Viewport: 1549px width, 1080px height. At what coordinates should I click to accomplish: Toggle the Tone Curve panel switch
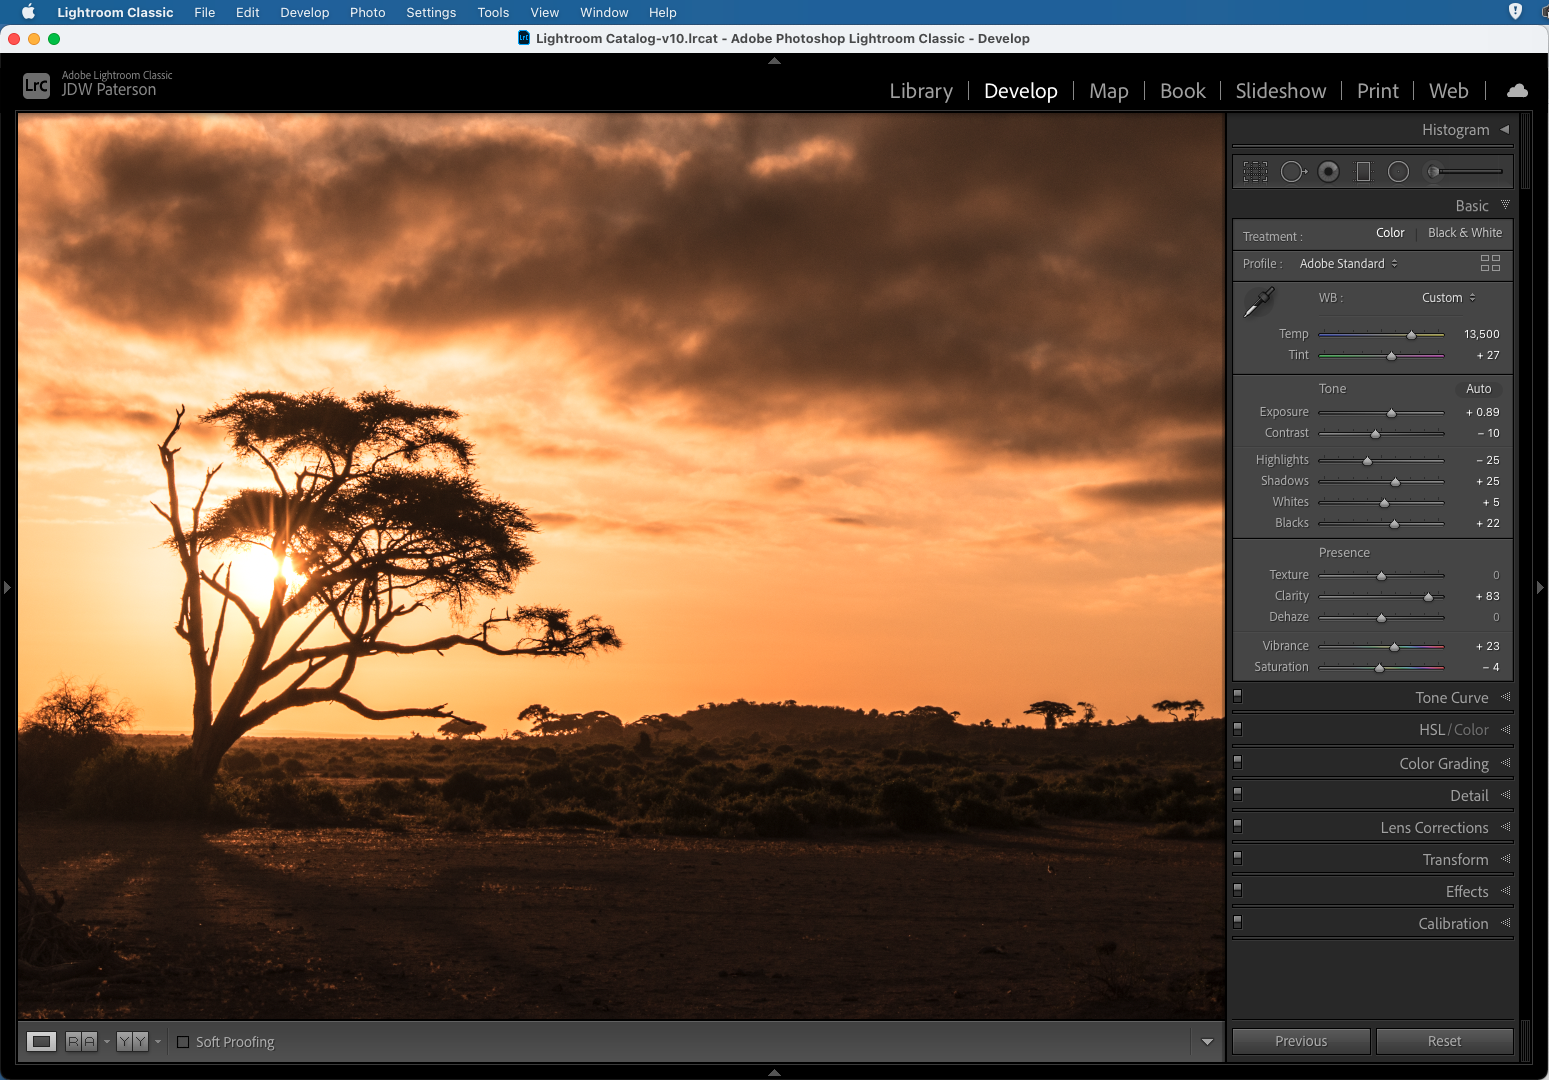(x=1238, y=696)
